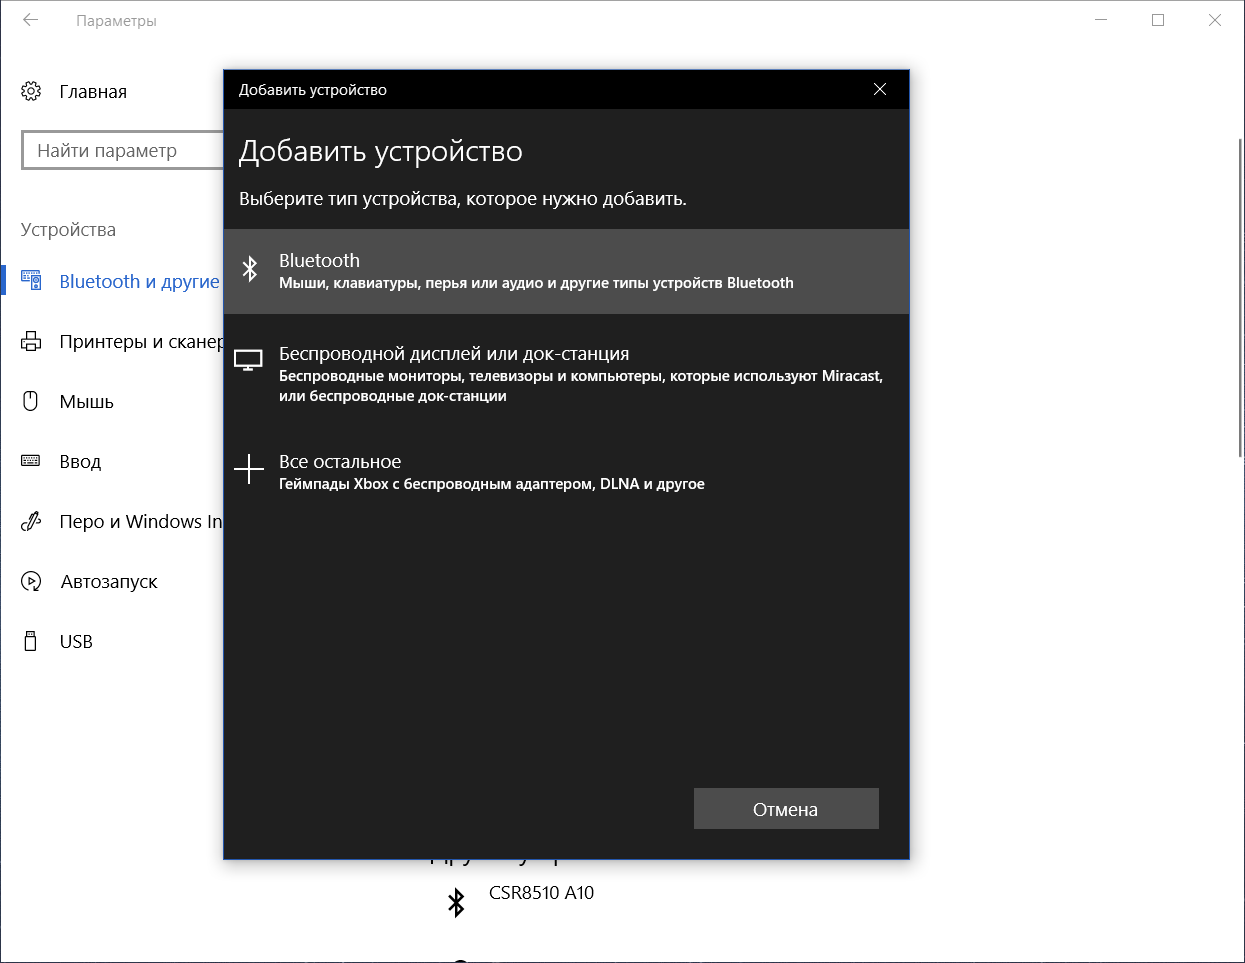Click the keyboard icon beside Ввод

click(31, 461)
